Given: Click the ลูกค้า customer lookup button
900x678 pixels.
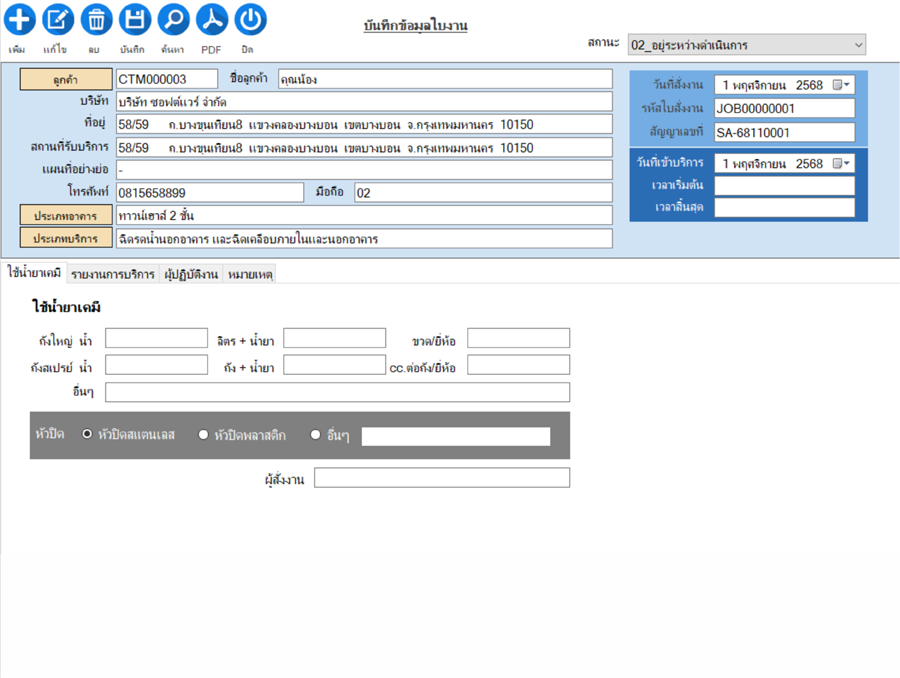Looking at the screenshot, I should point(66,79).
